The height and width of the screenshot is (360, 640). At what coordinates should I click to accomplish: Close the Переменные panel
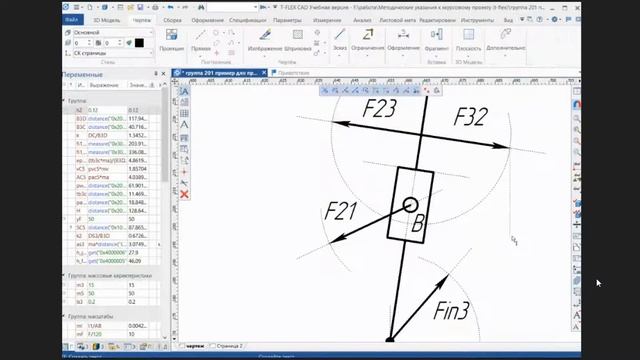pos(164,74)
